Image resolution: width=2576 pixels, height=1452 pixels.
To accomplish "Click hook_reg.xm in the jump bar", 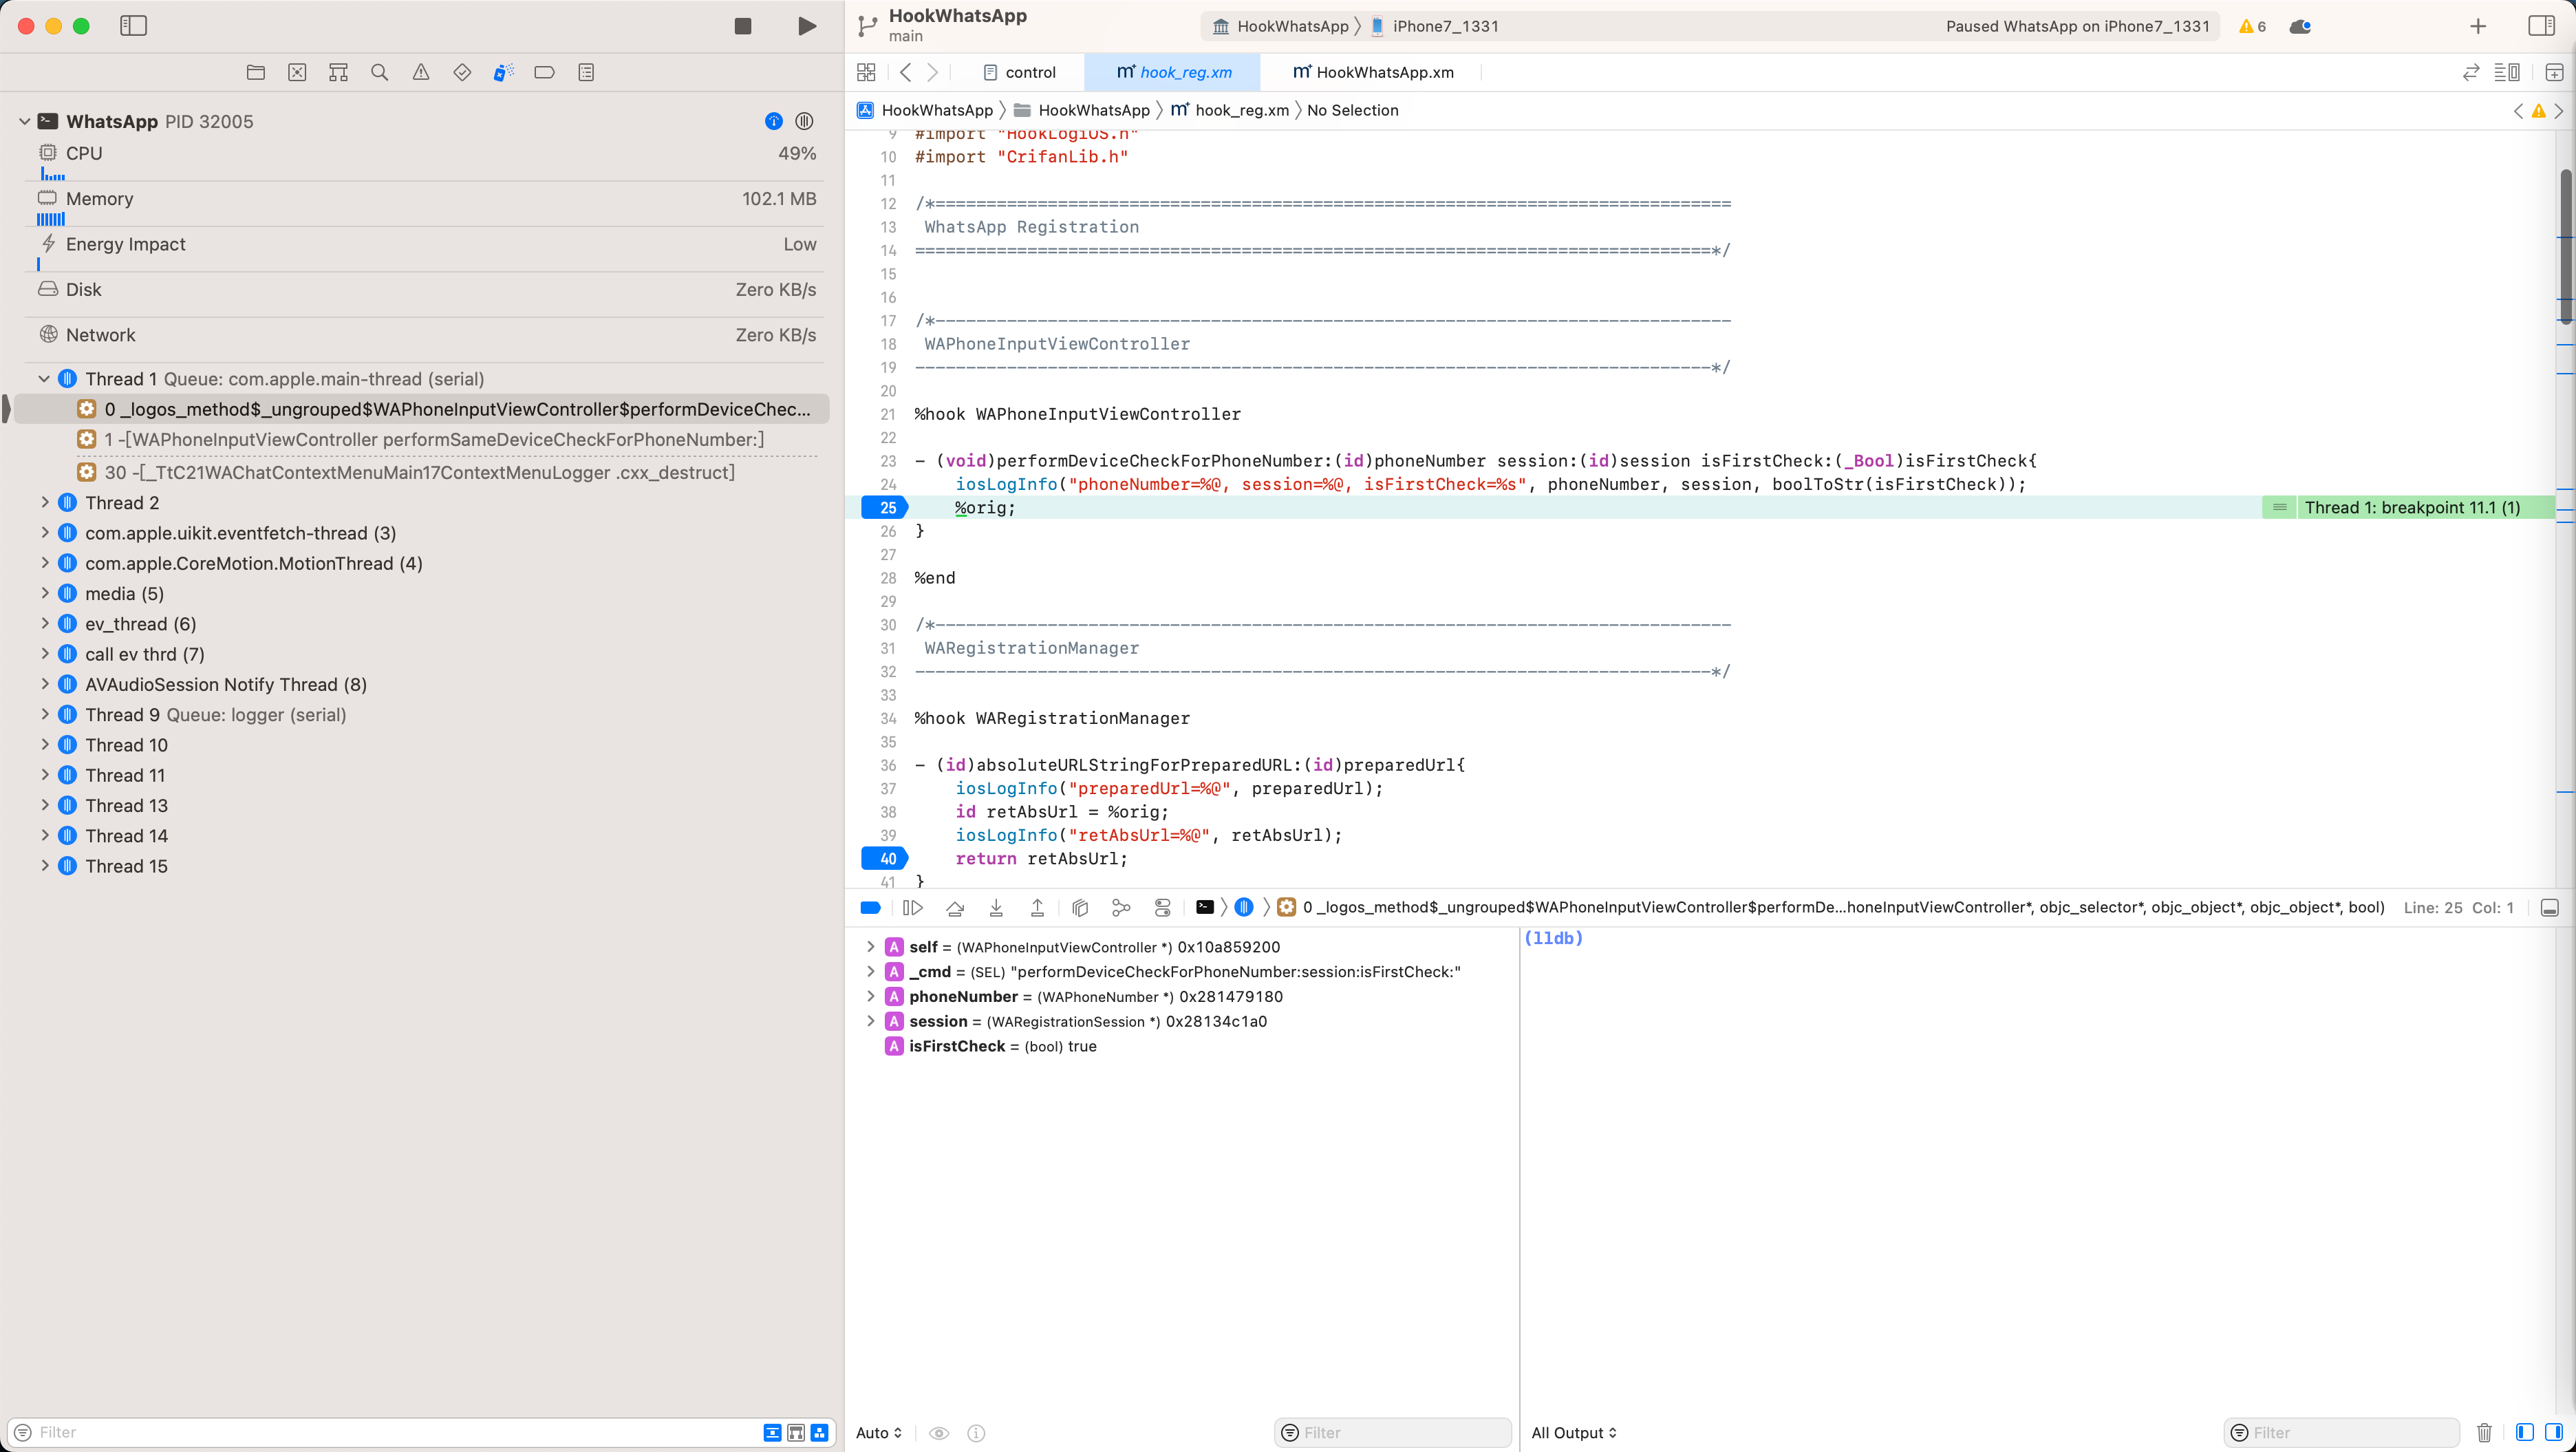I will coord(1230,110).
